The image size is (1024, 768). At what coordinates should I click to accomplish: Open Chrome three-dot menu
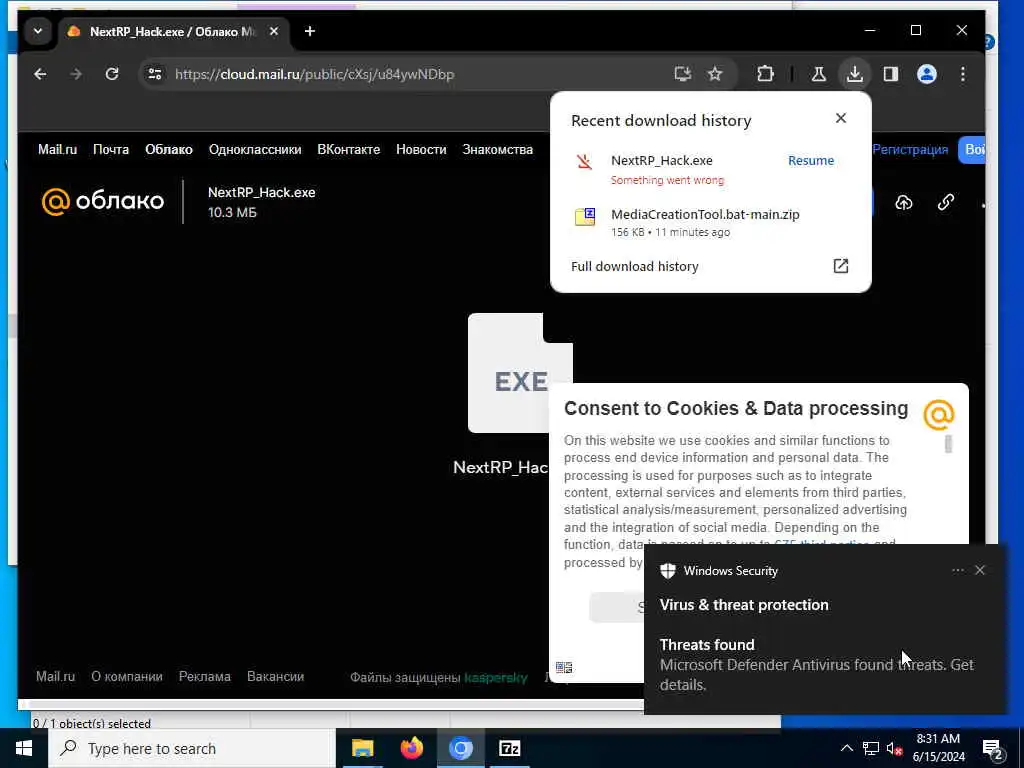point(963,74)
